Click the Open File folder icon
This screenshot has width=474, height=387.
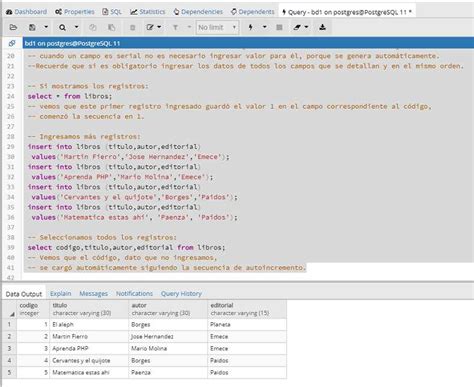pos(13,27)
